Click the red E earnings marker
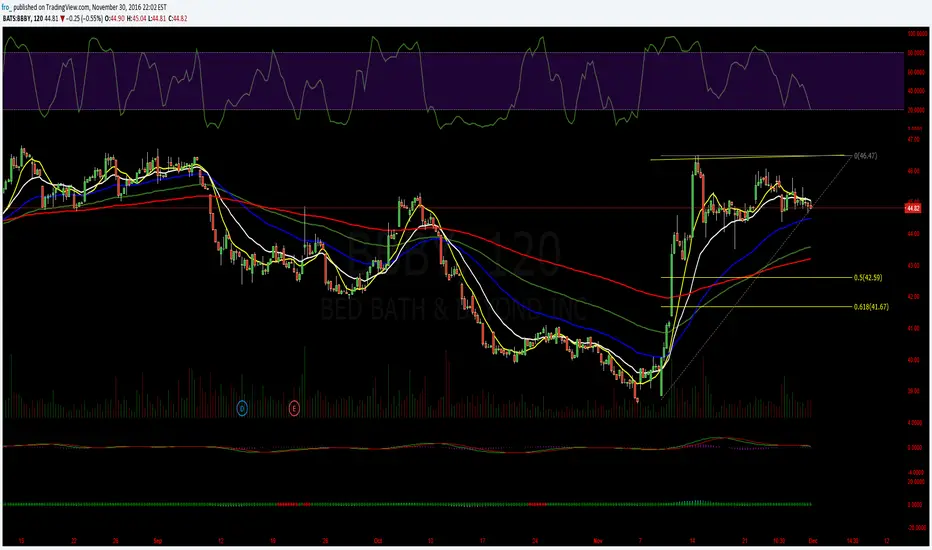This screenshot has height=550, width=932. (294, 408)
